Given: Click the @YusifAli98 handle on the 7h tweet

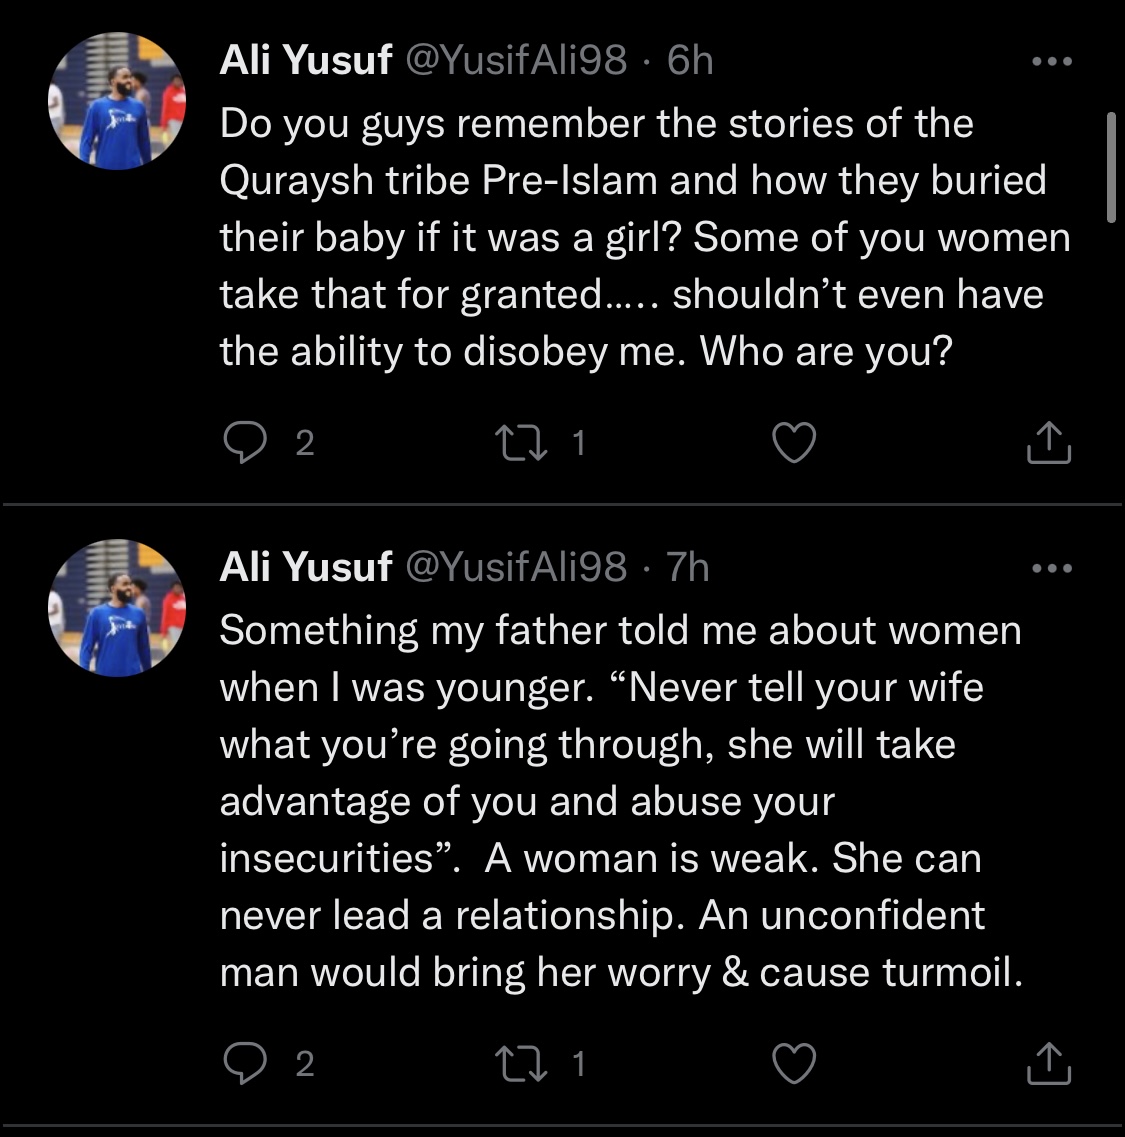Looking at the screenshot, I should point(515,568).
